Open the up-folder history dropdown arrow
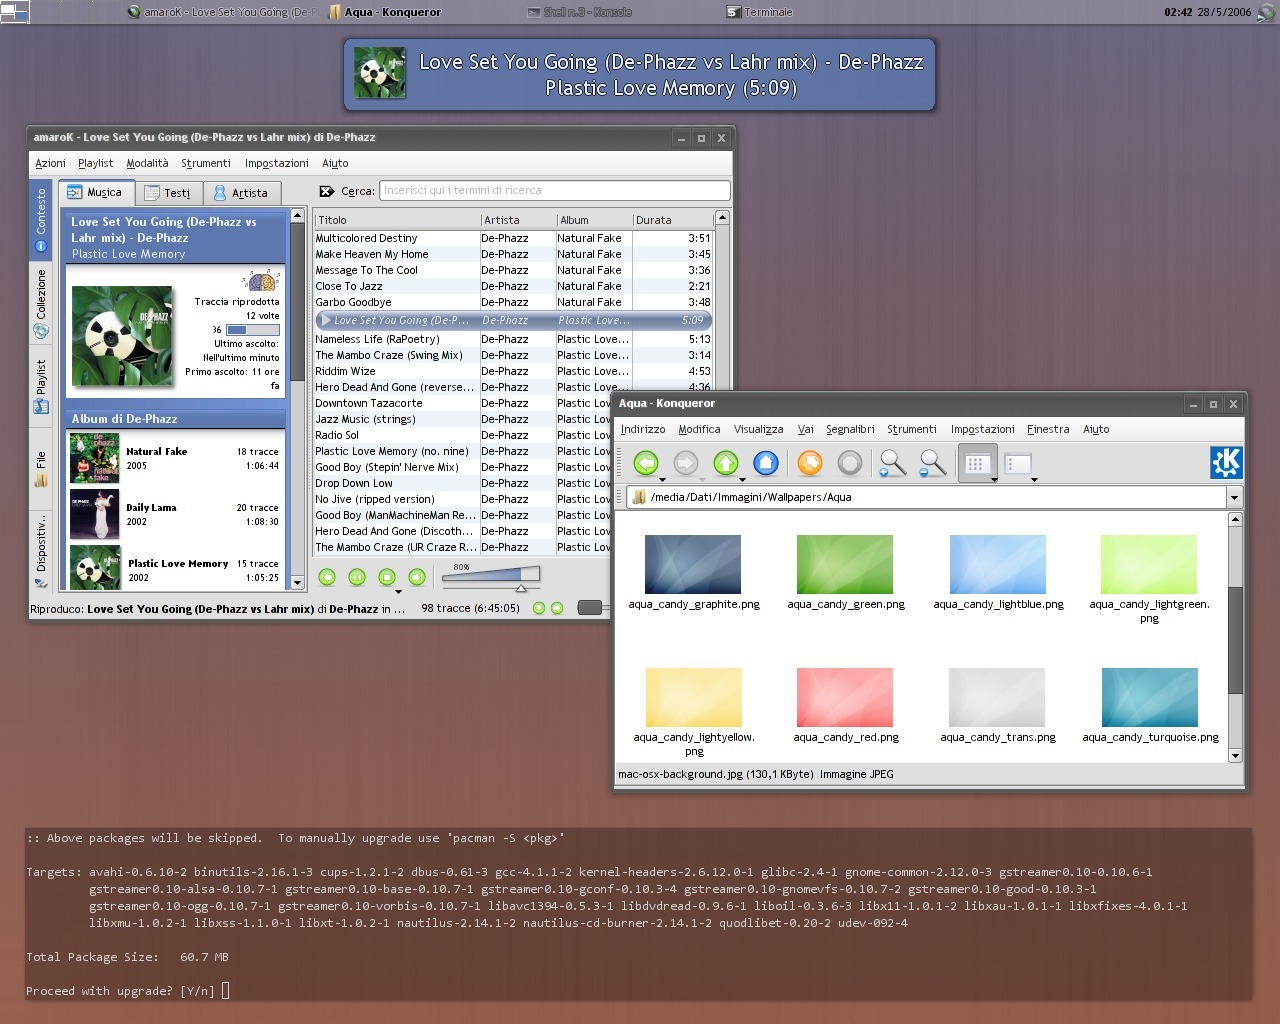Image resolution: width=1280 pixels, height=1024 pixels. (x=742, y=480)
